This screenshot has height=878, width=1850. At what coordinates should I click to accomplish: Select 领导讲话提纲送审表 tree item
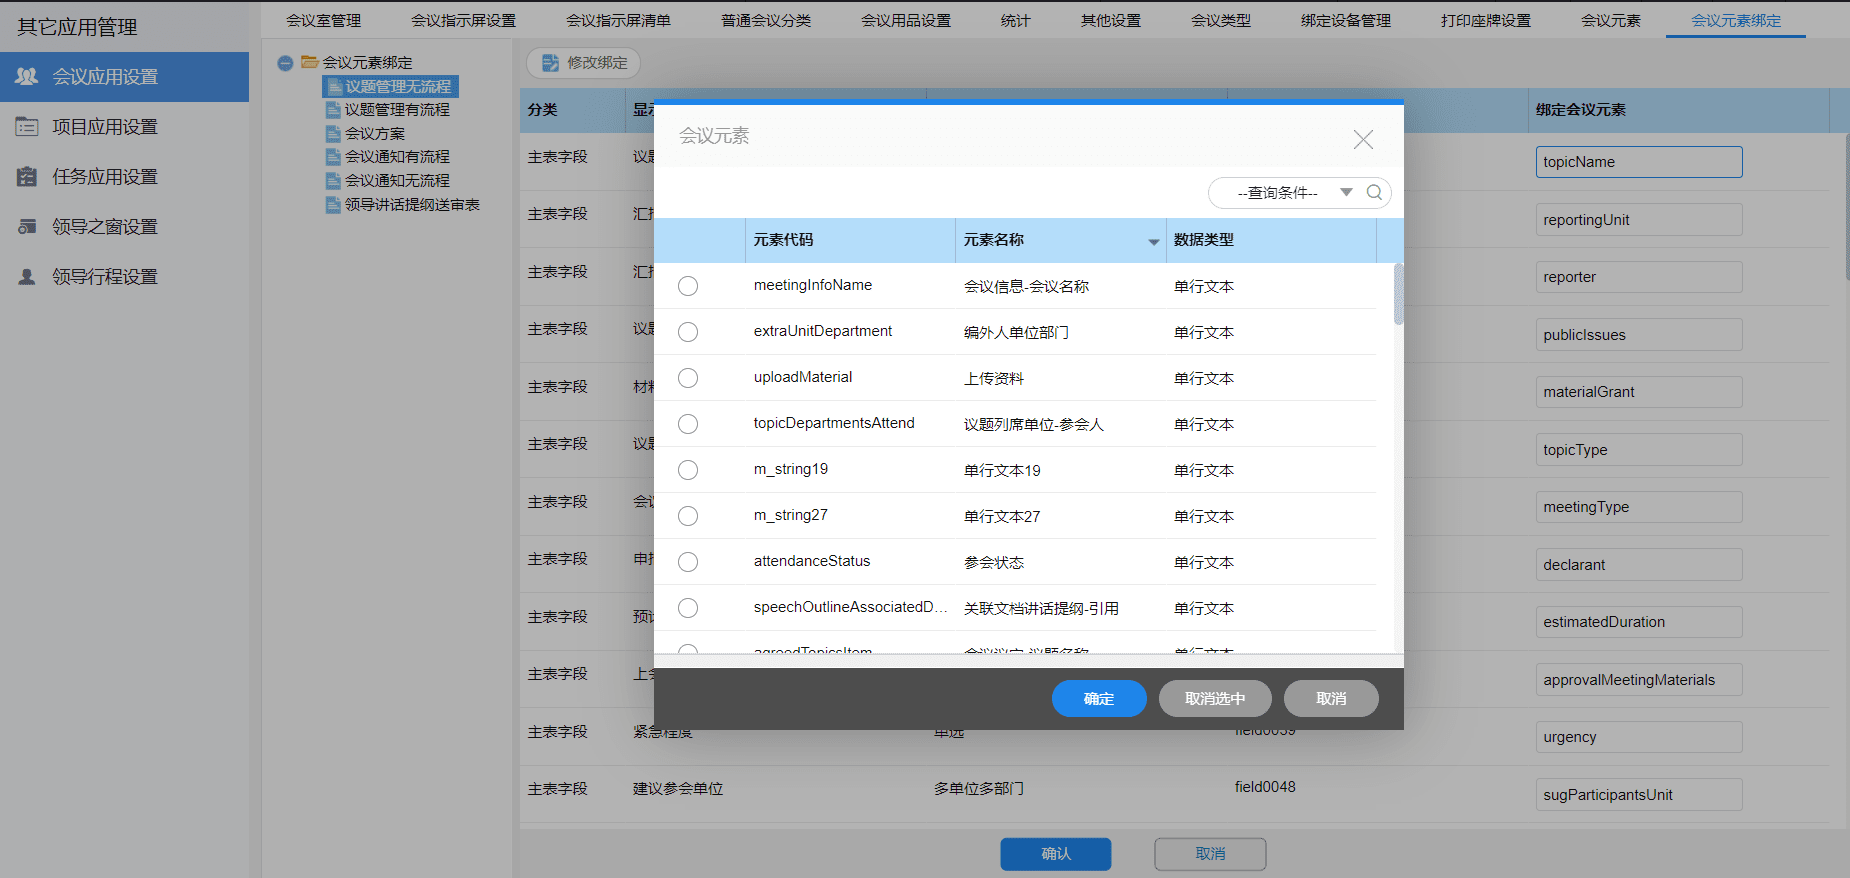(412, 205)
